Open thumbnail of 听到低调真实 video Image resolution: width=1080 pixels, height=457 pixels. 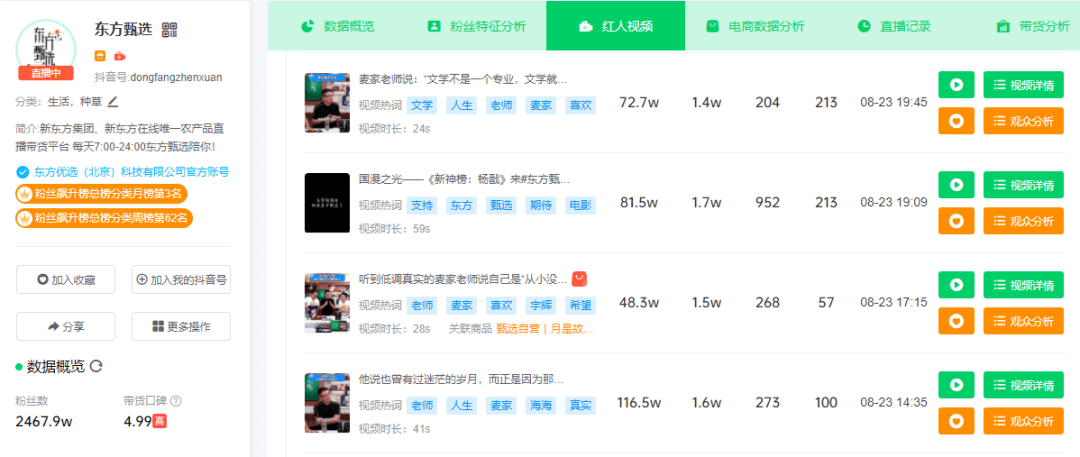tap(327, 303)
